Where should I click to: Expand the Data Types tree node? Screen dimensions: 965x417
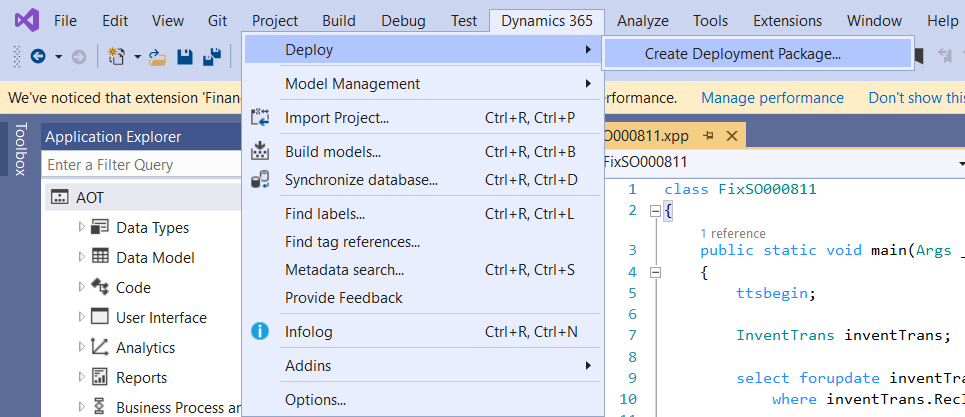81,227
